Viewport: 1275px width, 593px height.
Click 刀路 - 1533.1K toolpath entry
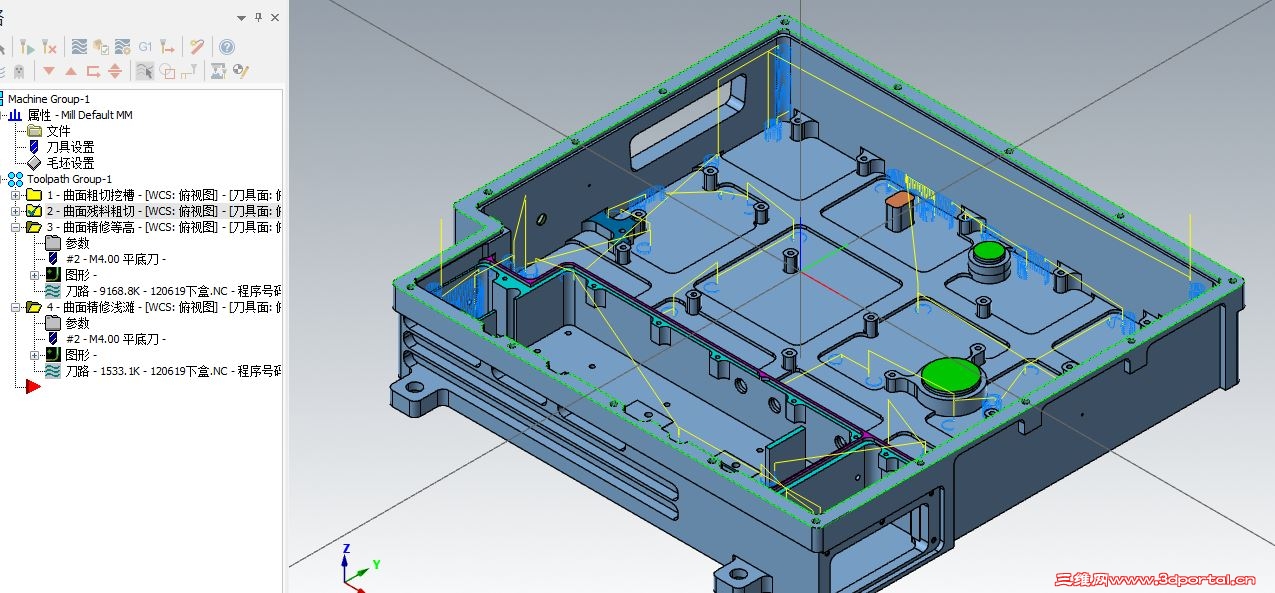pyautogui.click(x=173, y=371)
